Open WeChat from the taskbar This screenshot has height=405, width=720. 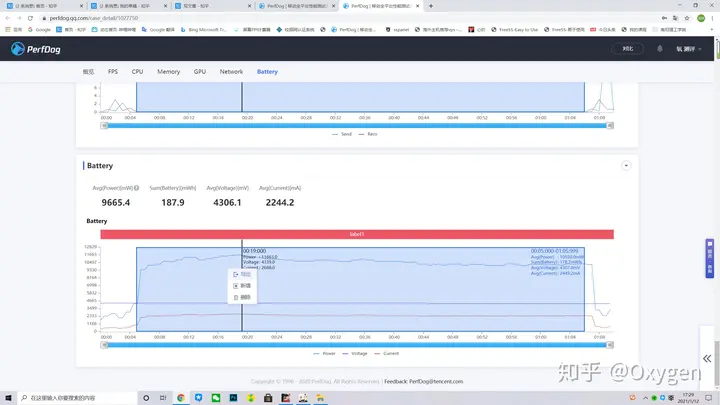point(216,398)
